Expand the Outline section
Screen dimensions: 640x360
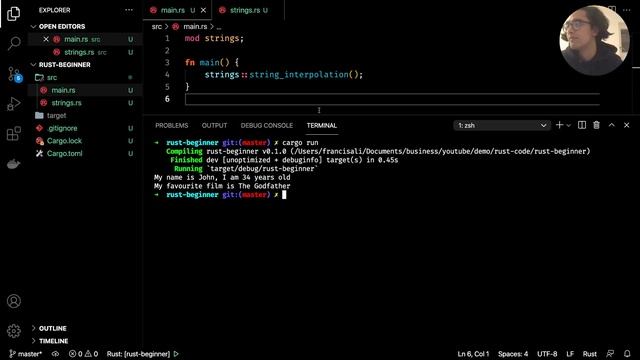click(x=53, y=328)
